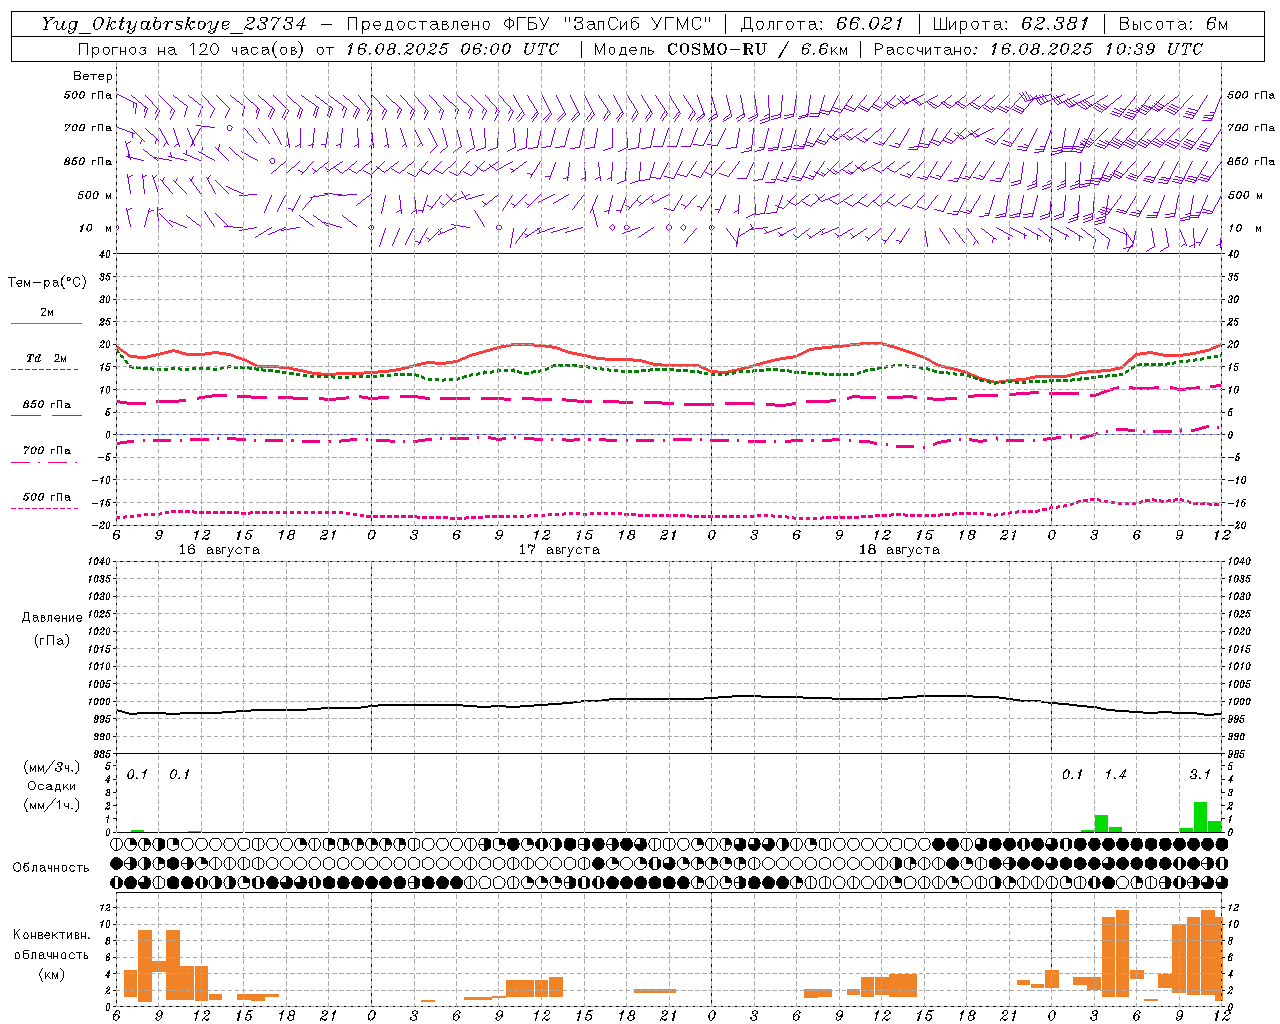The width and height of the screenshot is (1280, 1024).
Task: Click the Td 2м dew point legend label
Action: pyautogui.click(x=47, y=358)
